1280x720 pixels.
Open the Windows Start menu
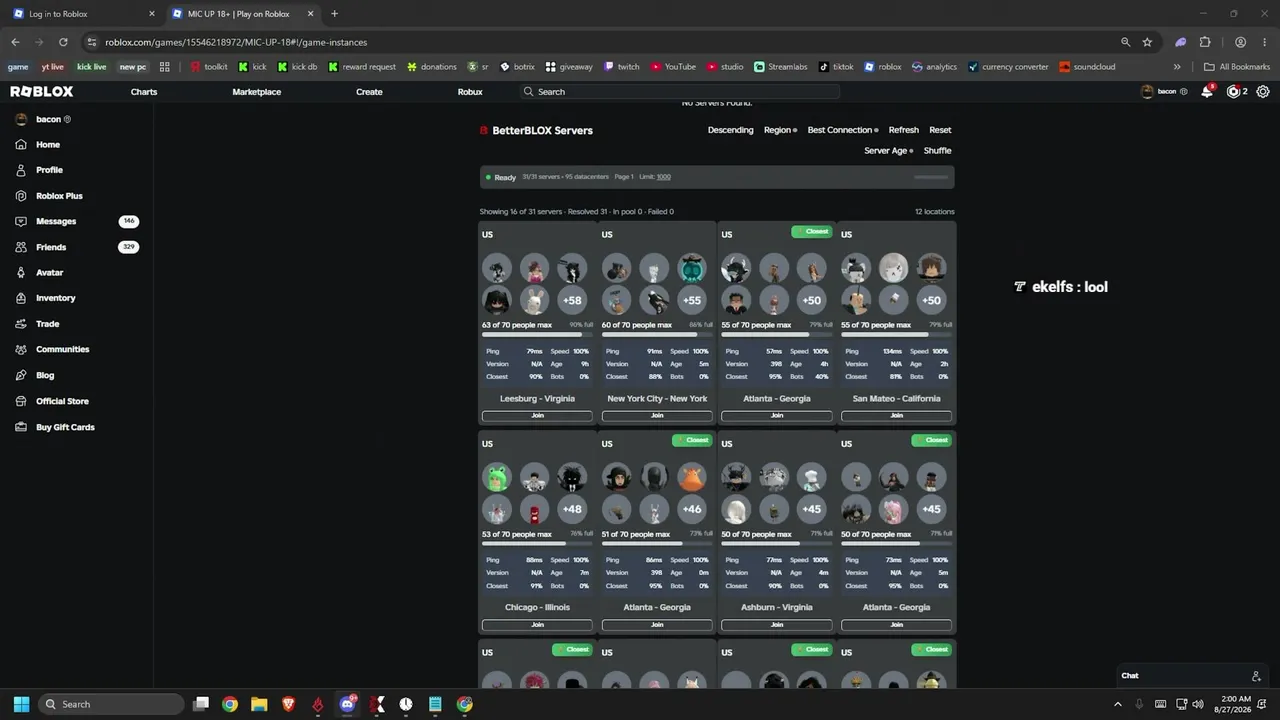21,704
